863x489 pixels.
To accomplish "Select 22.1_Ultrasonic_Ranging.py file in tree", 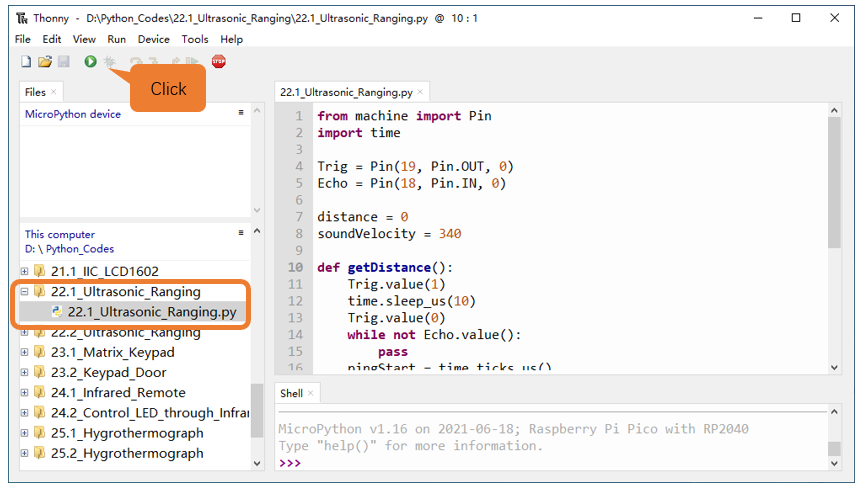I will point(152,312).
